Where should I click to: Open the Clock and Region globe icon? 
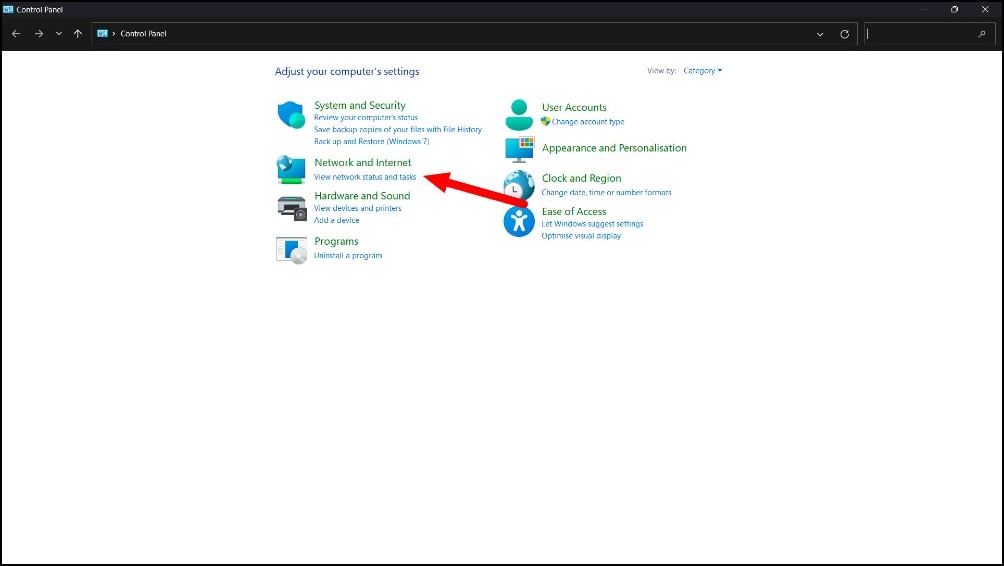tap(519, 186)
